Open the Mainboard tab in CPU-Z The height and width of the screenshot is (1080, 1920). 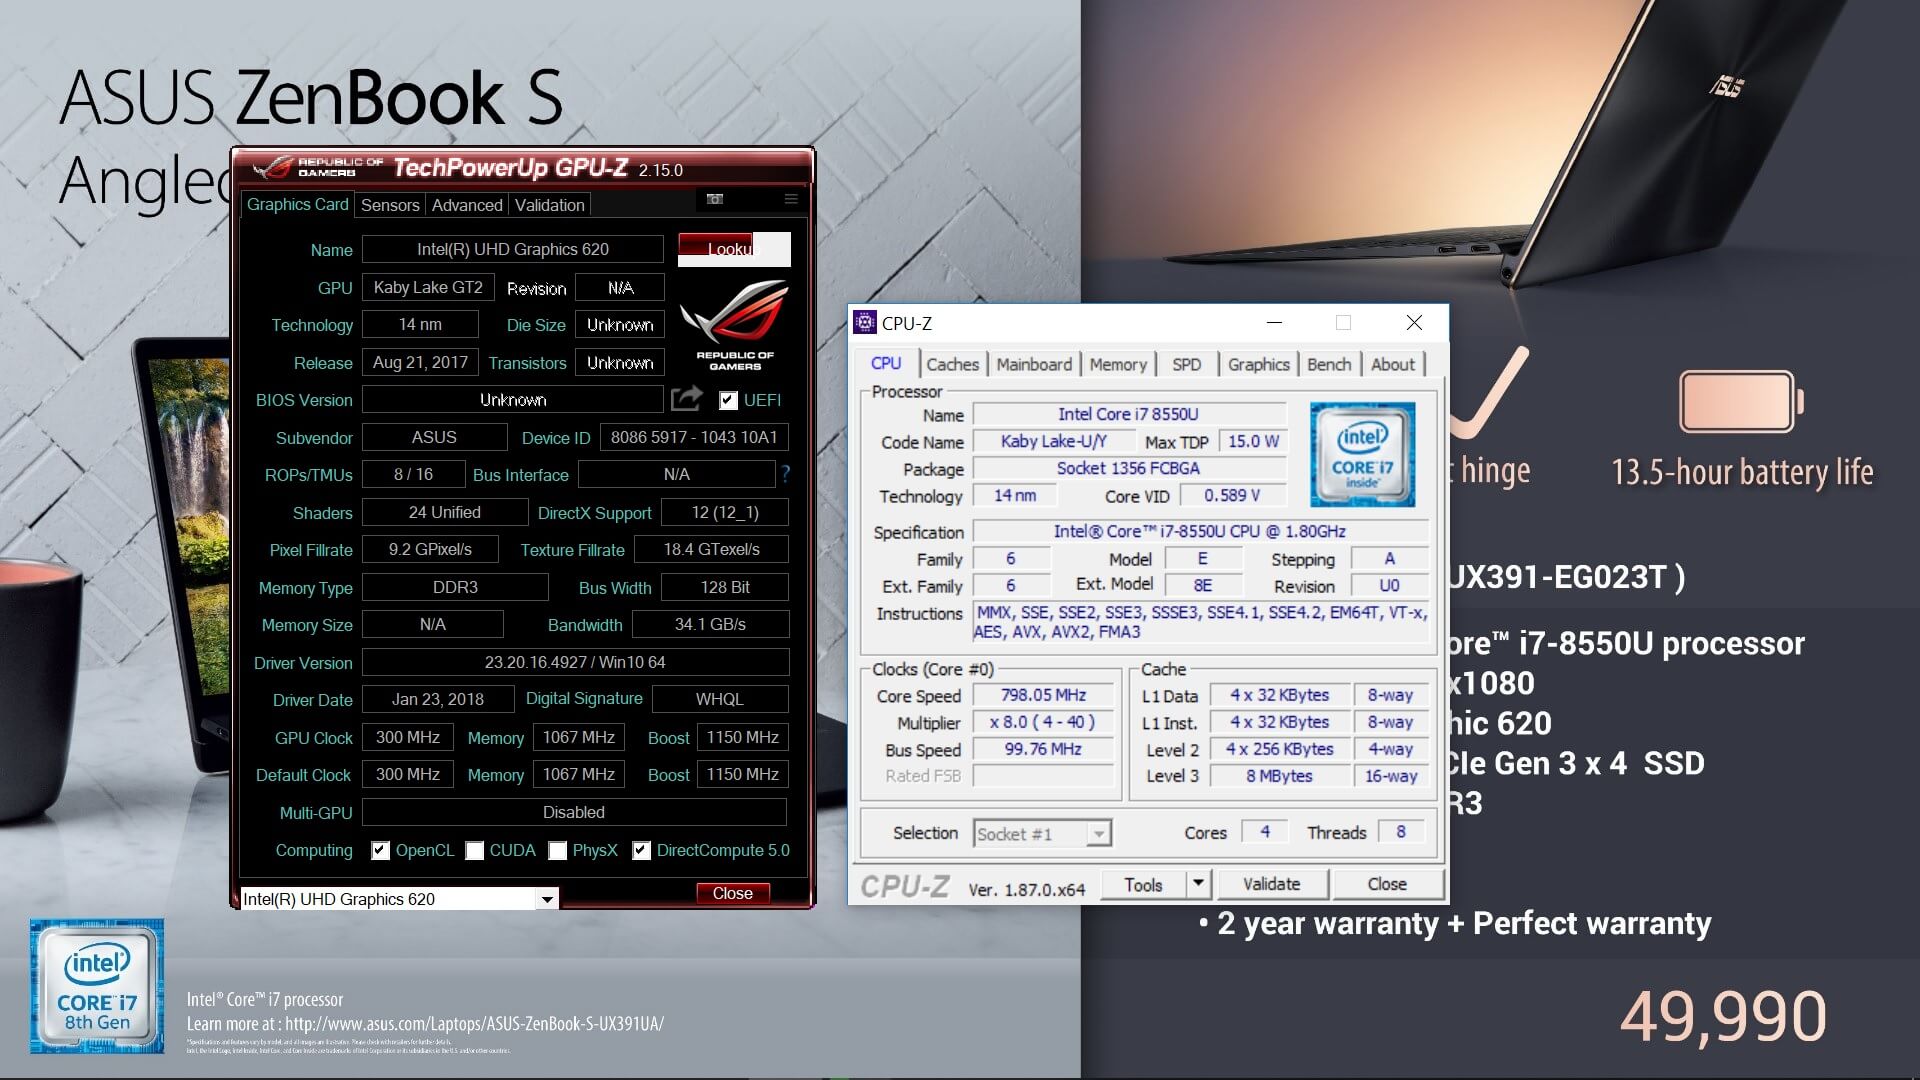(x=1034, y=364)
